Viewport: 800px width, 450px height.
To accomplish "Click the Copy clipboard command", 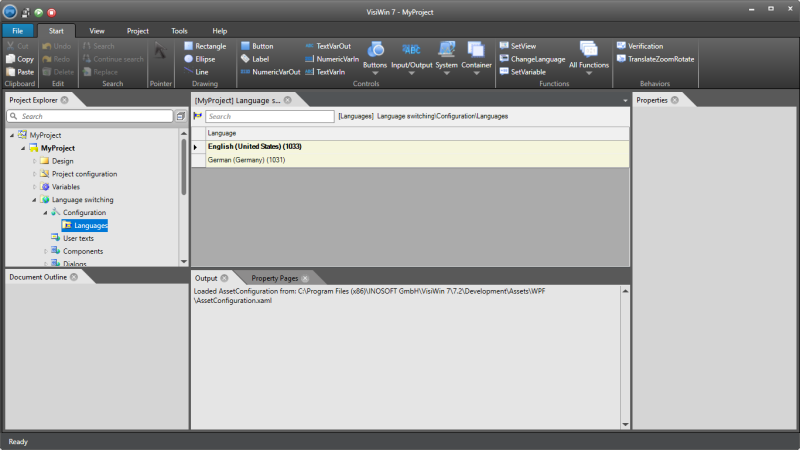I will tap(20, 59).
